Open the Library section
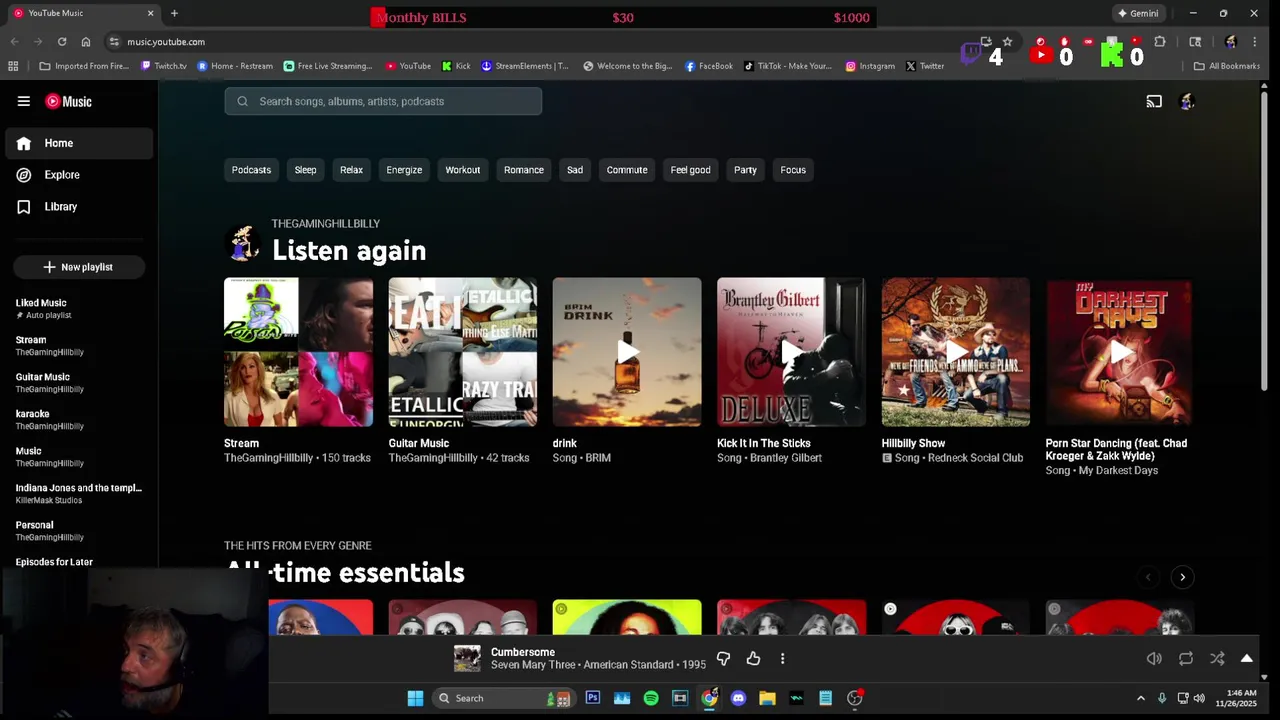1280x720 pixels. pos(80,207)
